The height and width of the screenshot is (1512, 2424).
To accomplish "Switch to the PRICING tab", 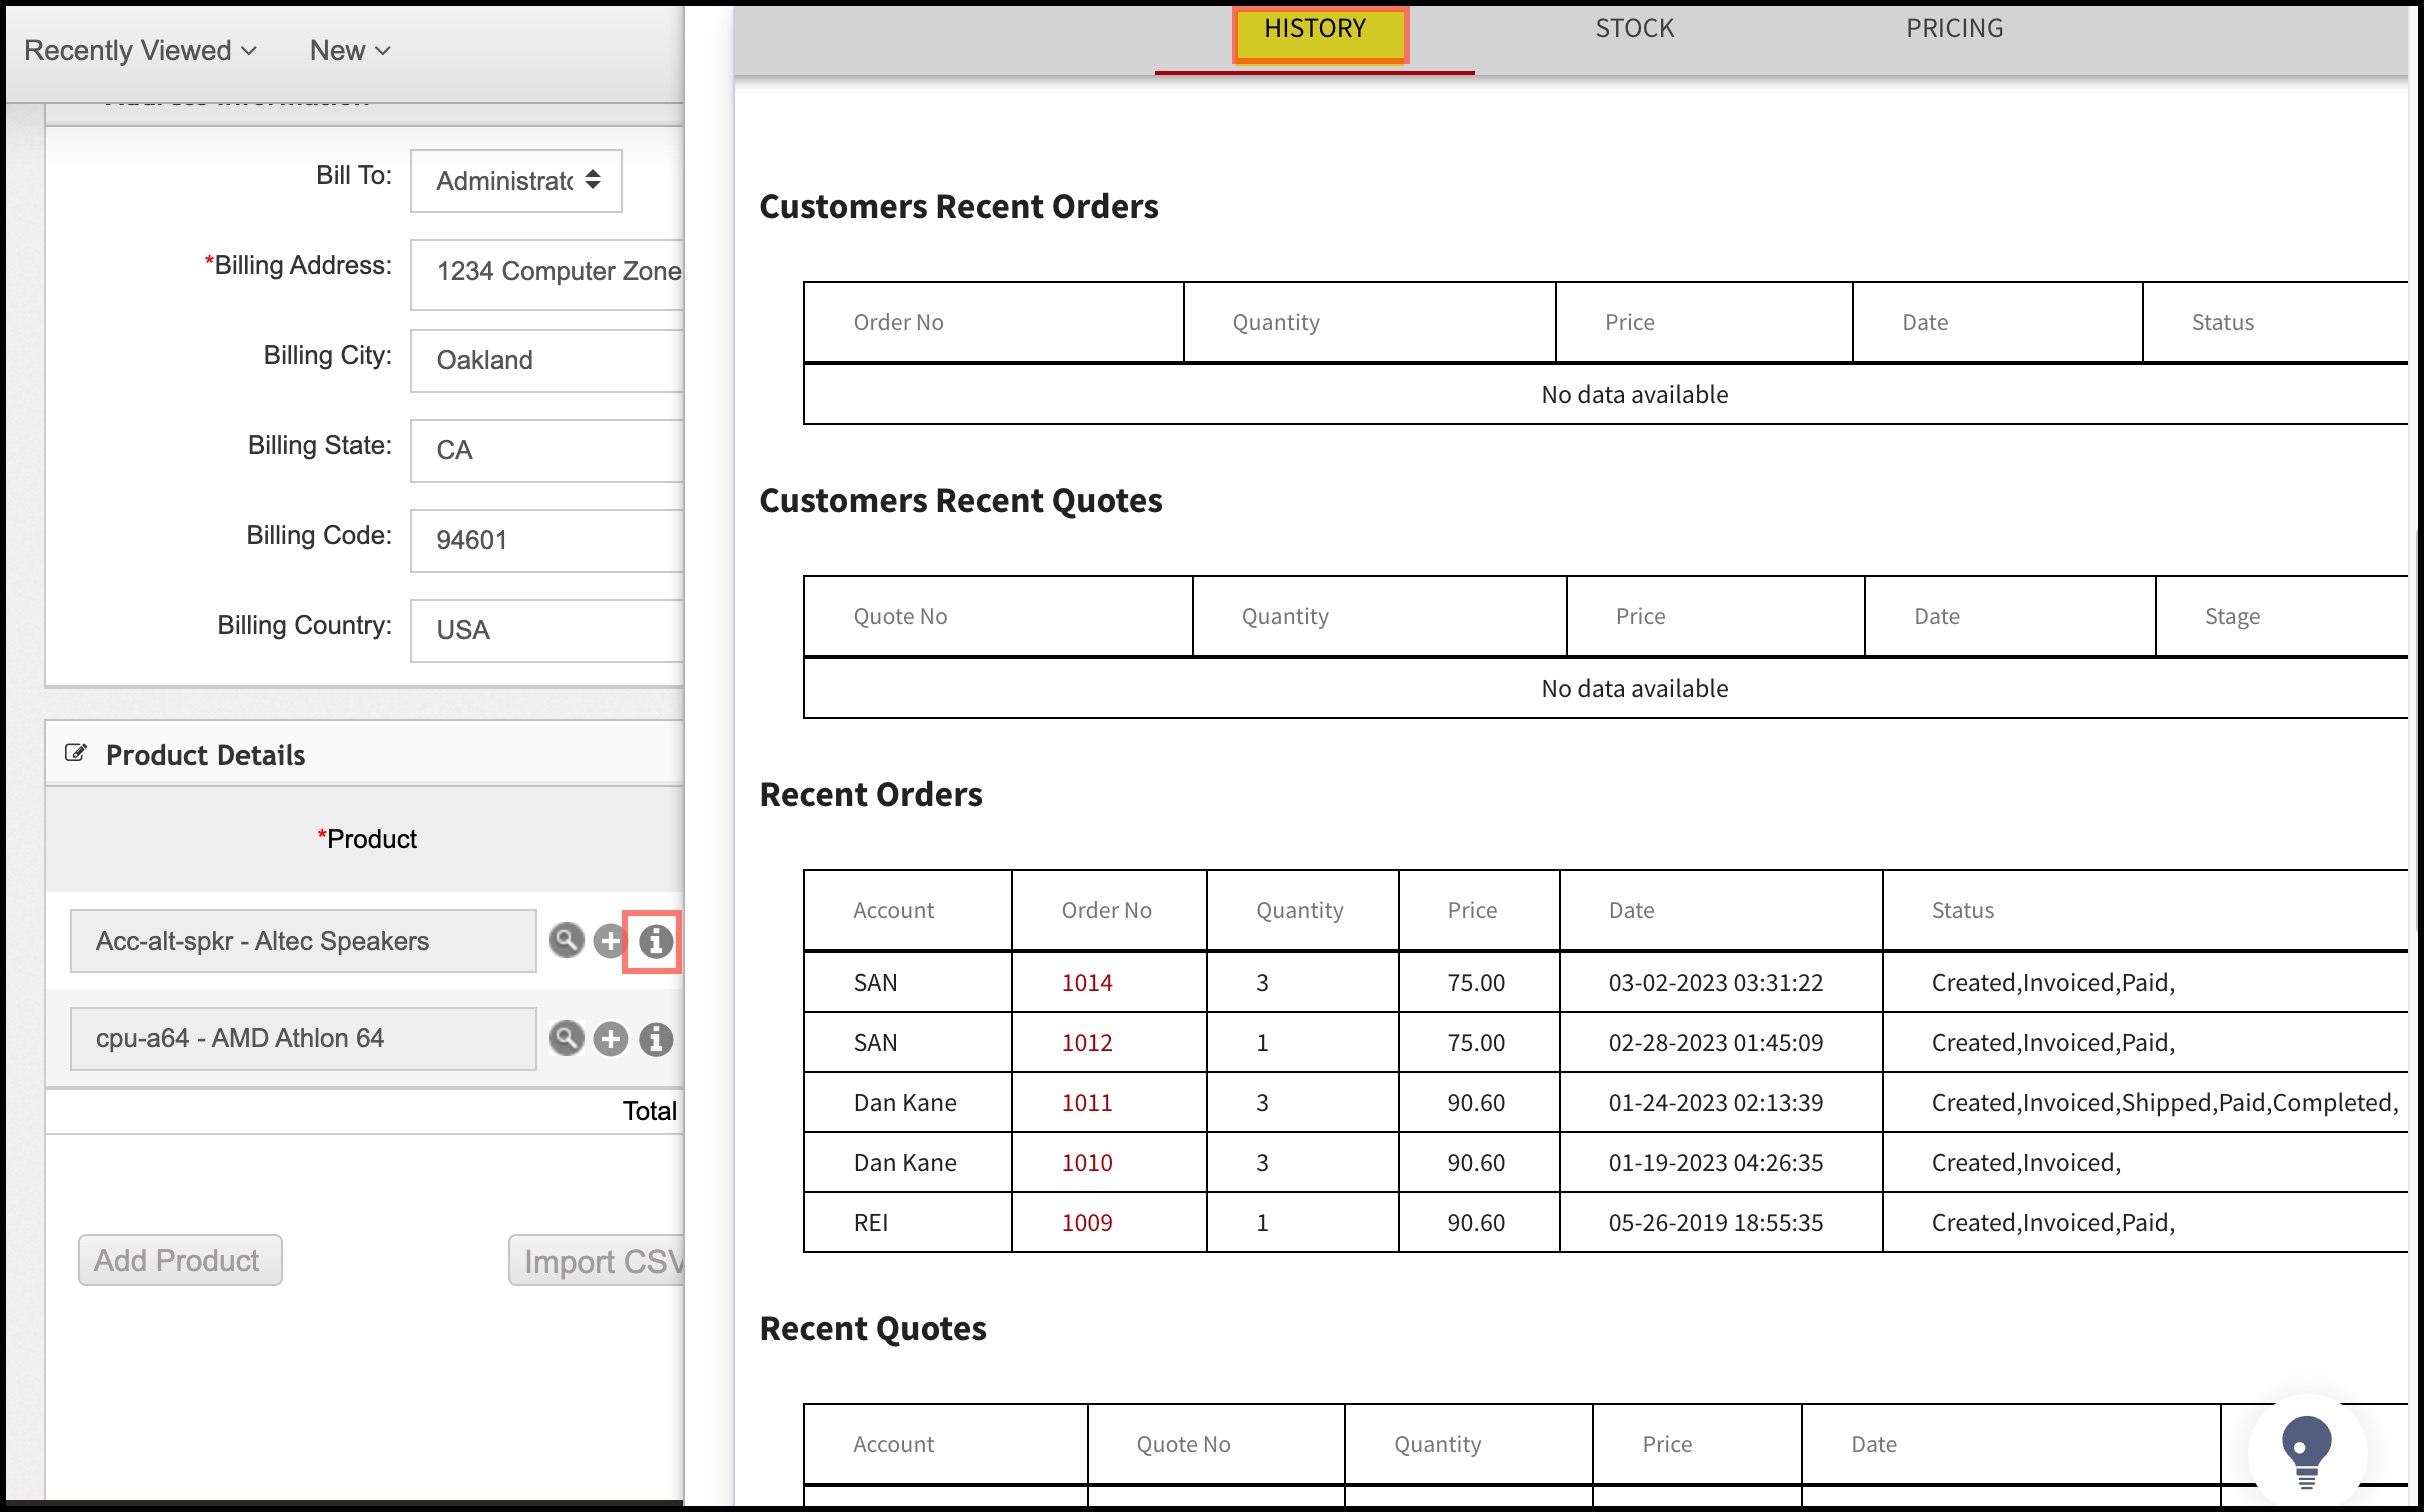I will pyautogui.click(x=1954, y=28).
